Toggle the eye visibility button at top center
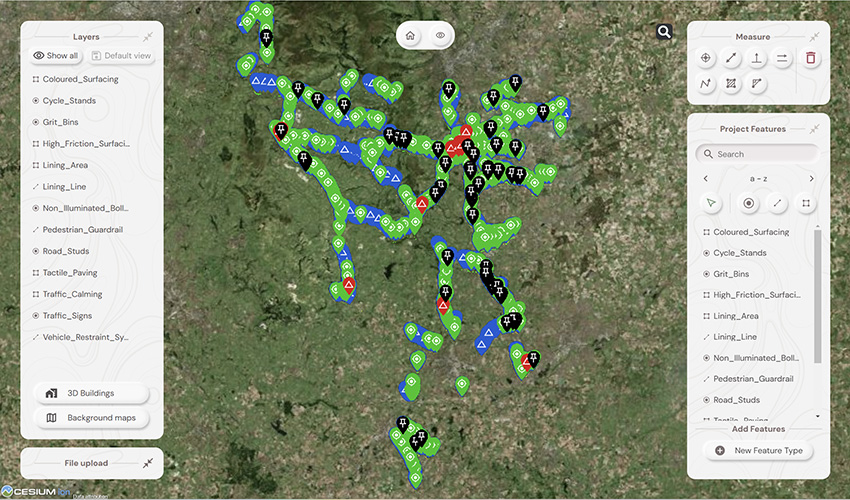The height and width of the screenshot is (500, 850). pyautogui.click(x=440, y=35)
